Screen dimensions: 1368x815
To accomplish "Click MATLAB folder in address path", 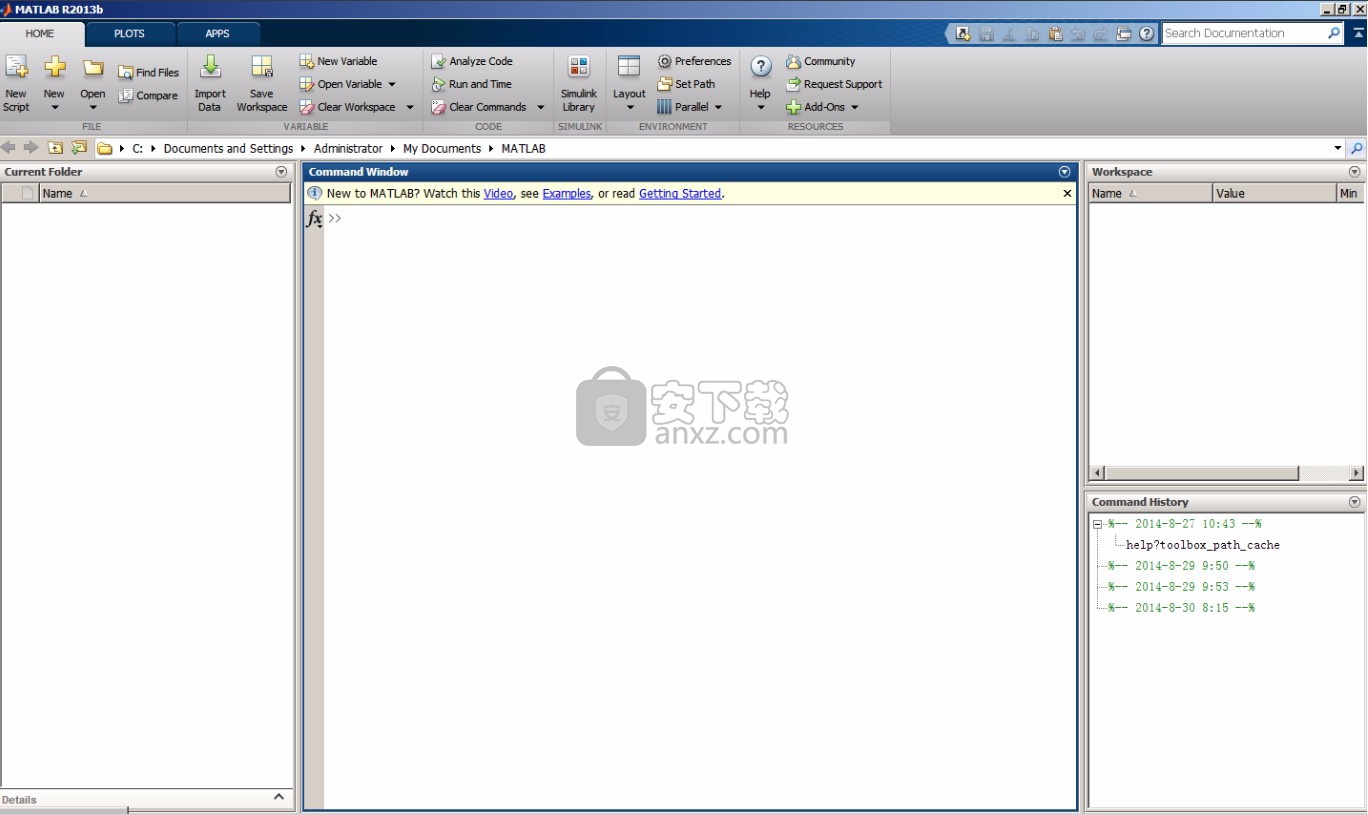I will click(524, 148).
